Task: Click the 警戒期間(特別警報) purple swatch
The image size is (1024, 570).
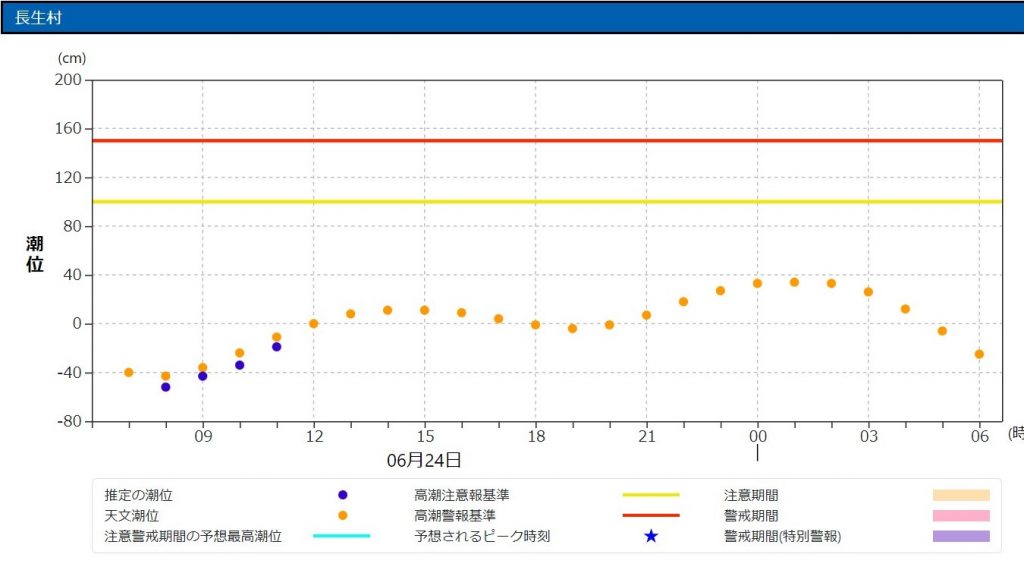Action: point(961,536)
